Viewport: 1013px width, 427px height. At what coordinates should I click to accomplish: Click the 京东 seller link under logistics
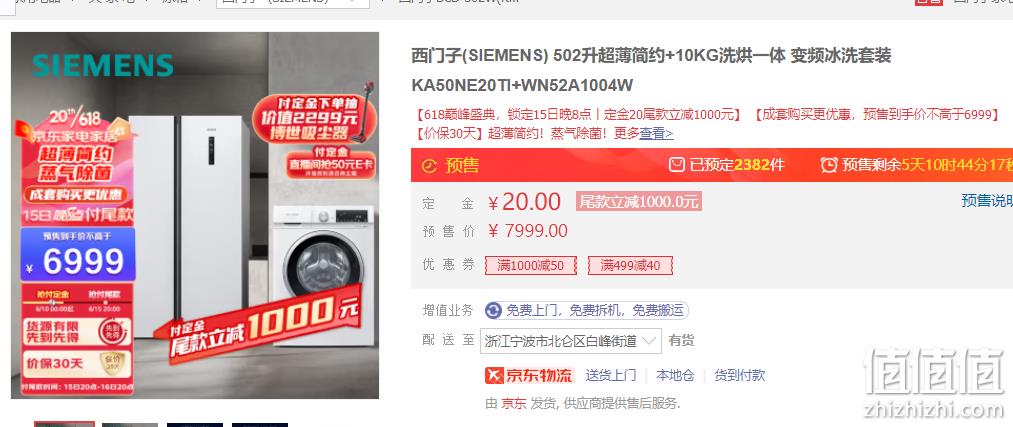(514, 404)
